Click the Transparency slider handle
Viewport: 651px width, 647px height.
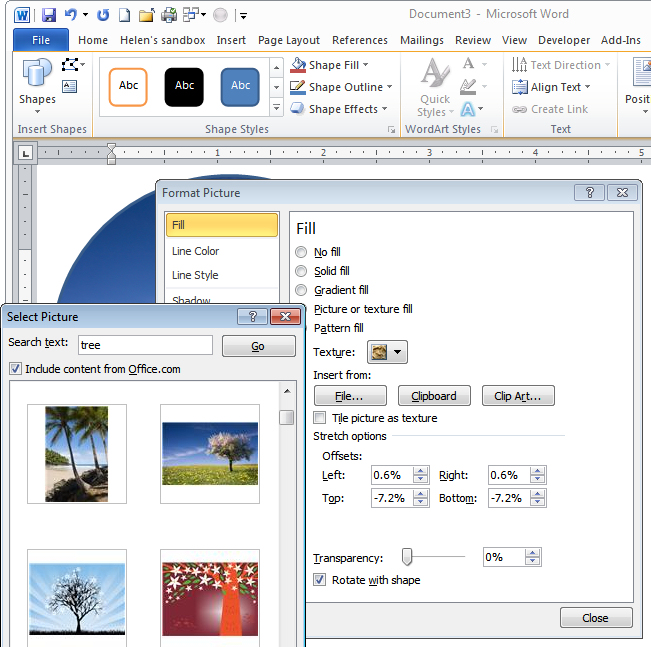pyautogui.click(x=407, y=557)
